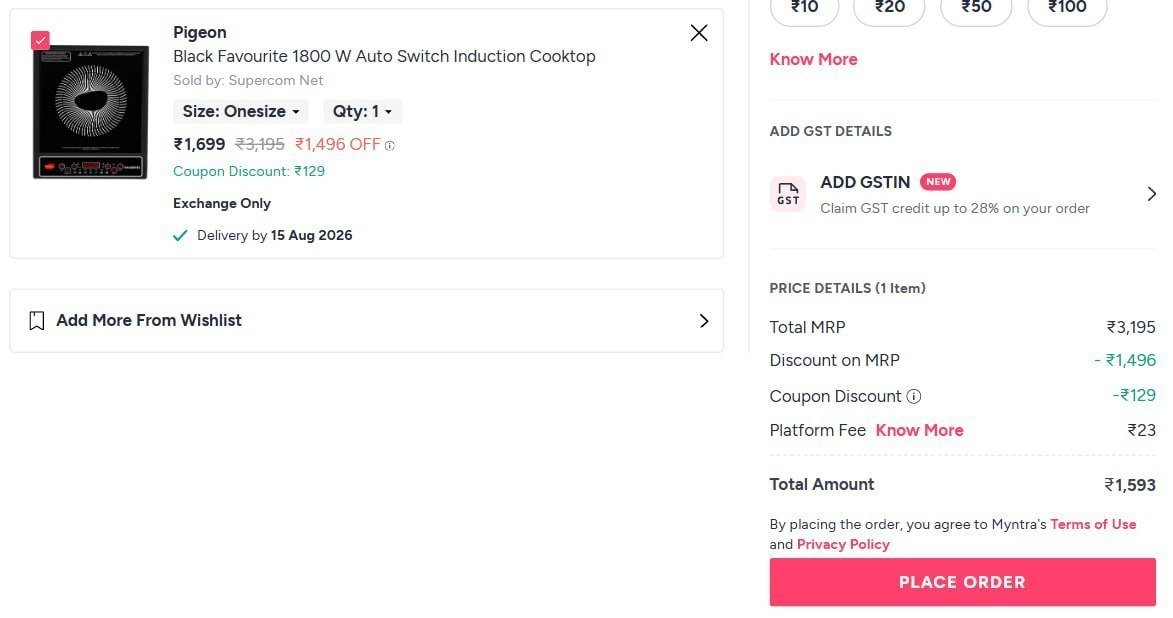Screen dimensions: 1173x618
Task: Click the wishlist bookmark icon
Action: point(37,321)
